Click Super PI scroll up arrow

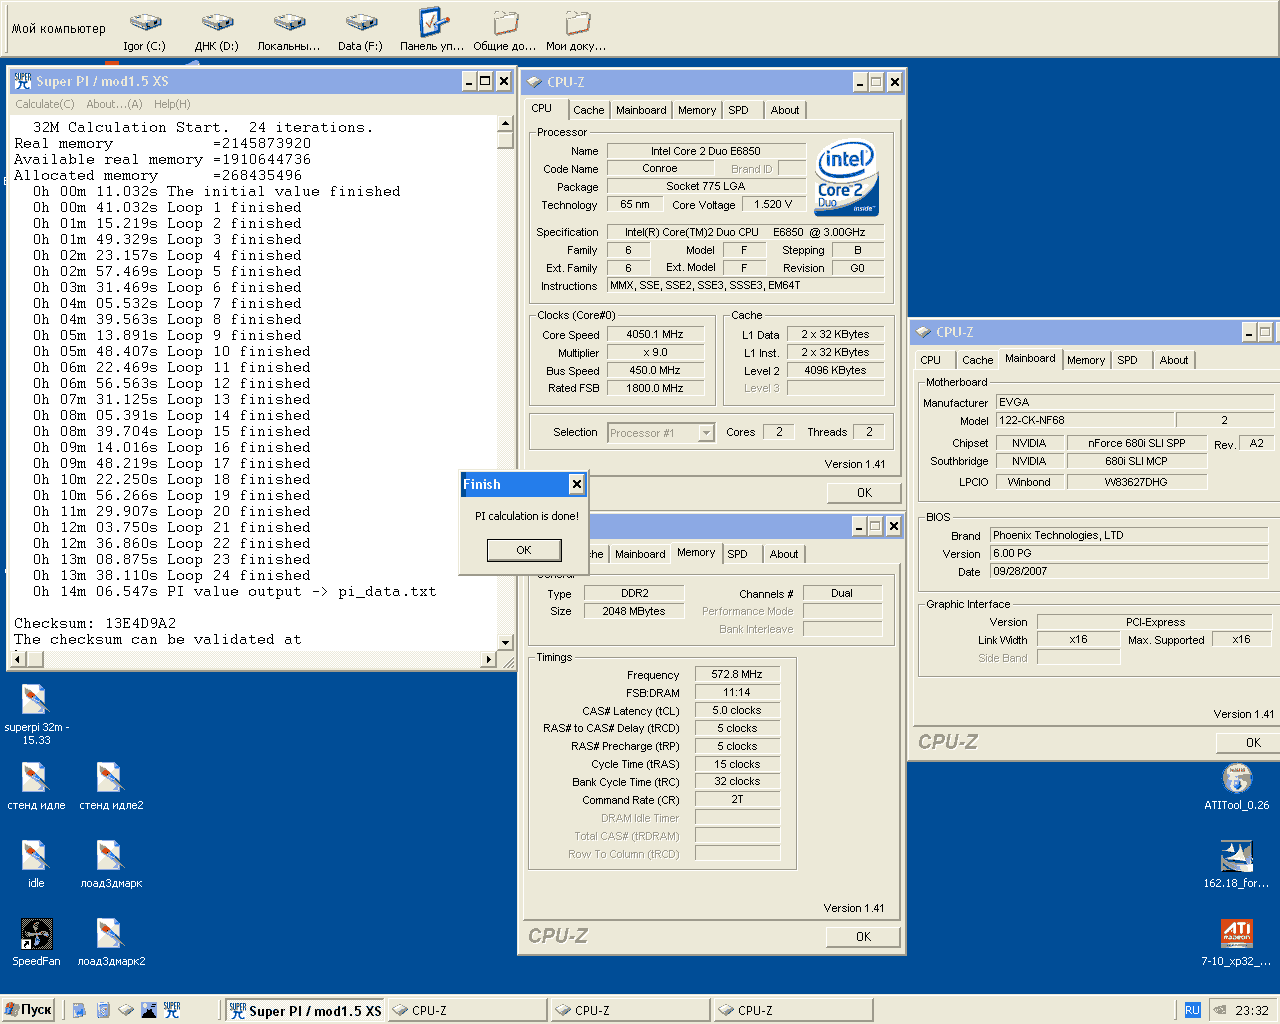point(505,124)
